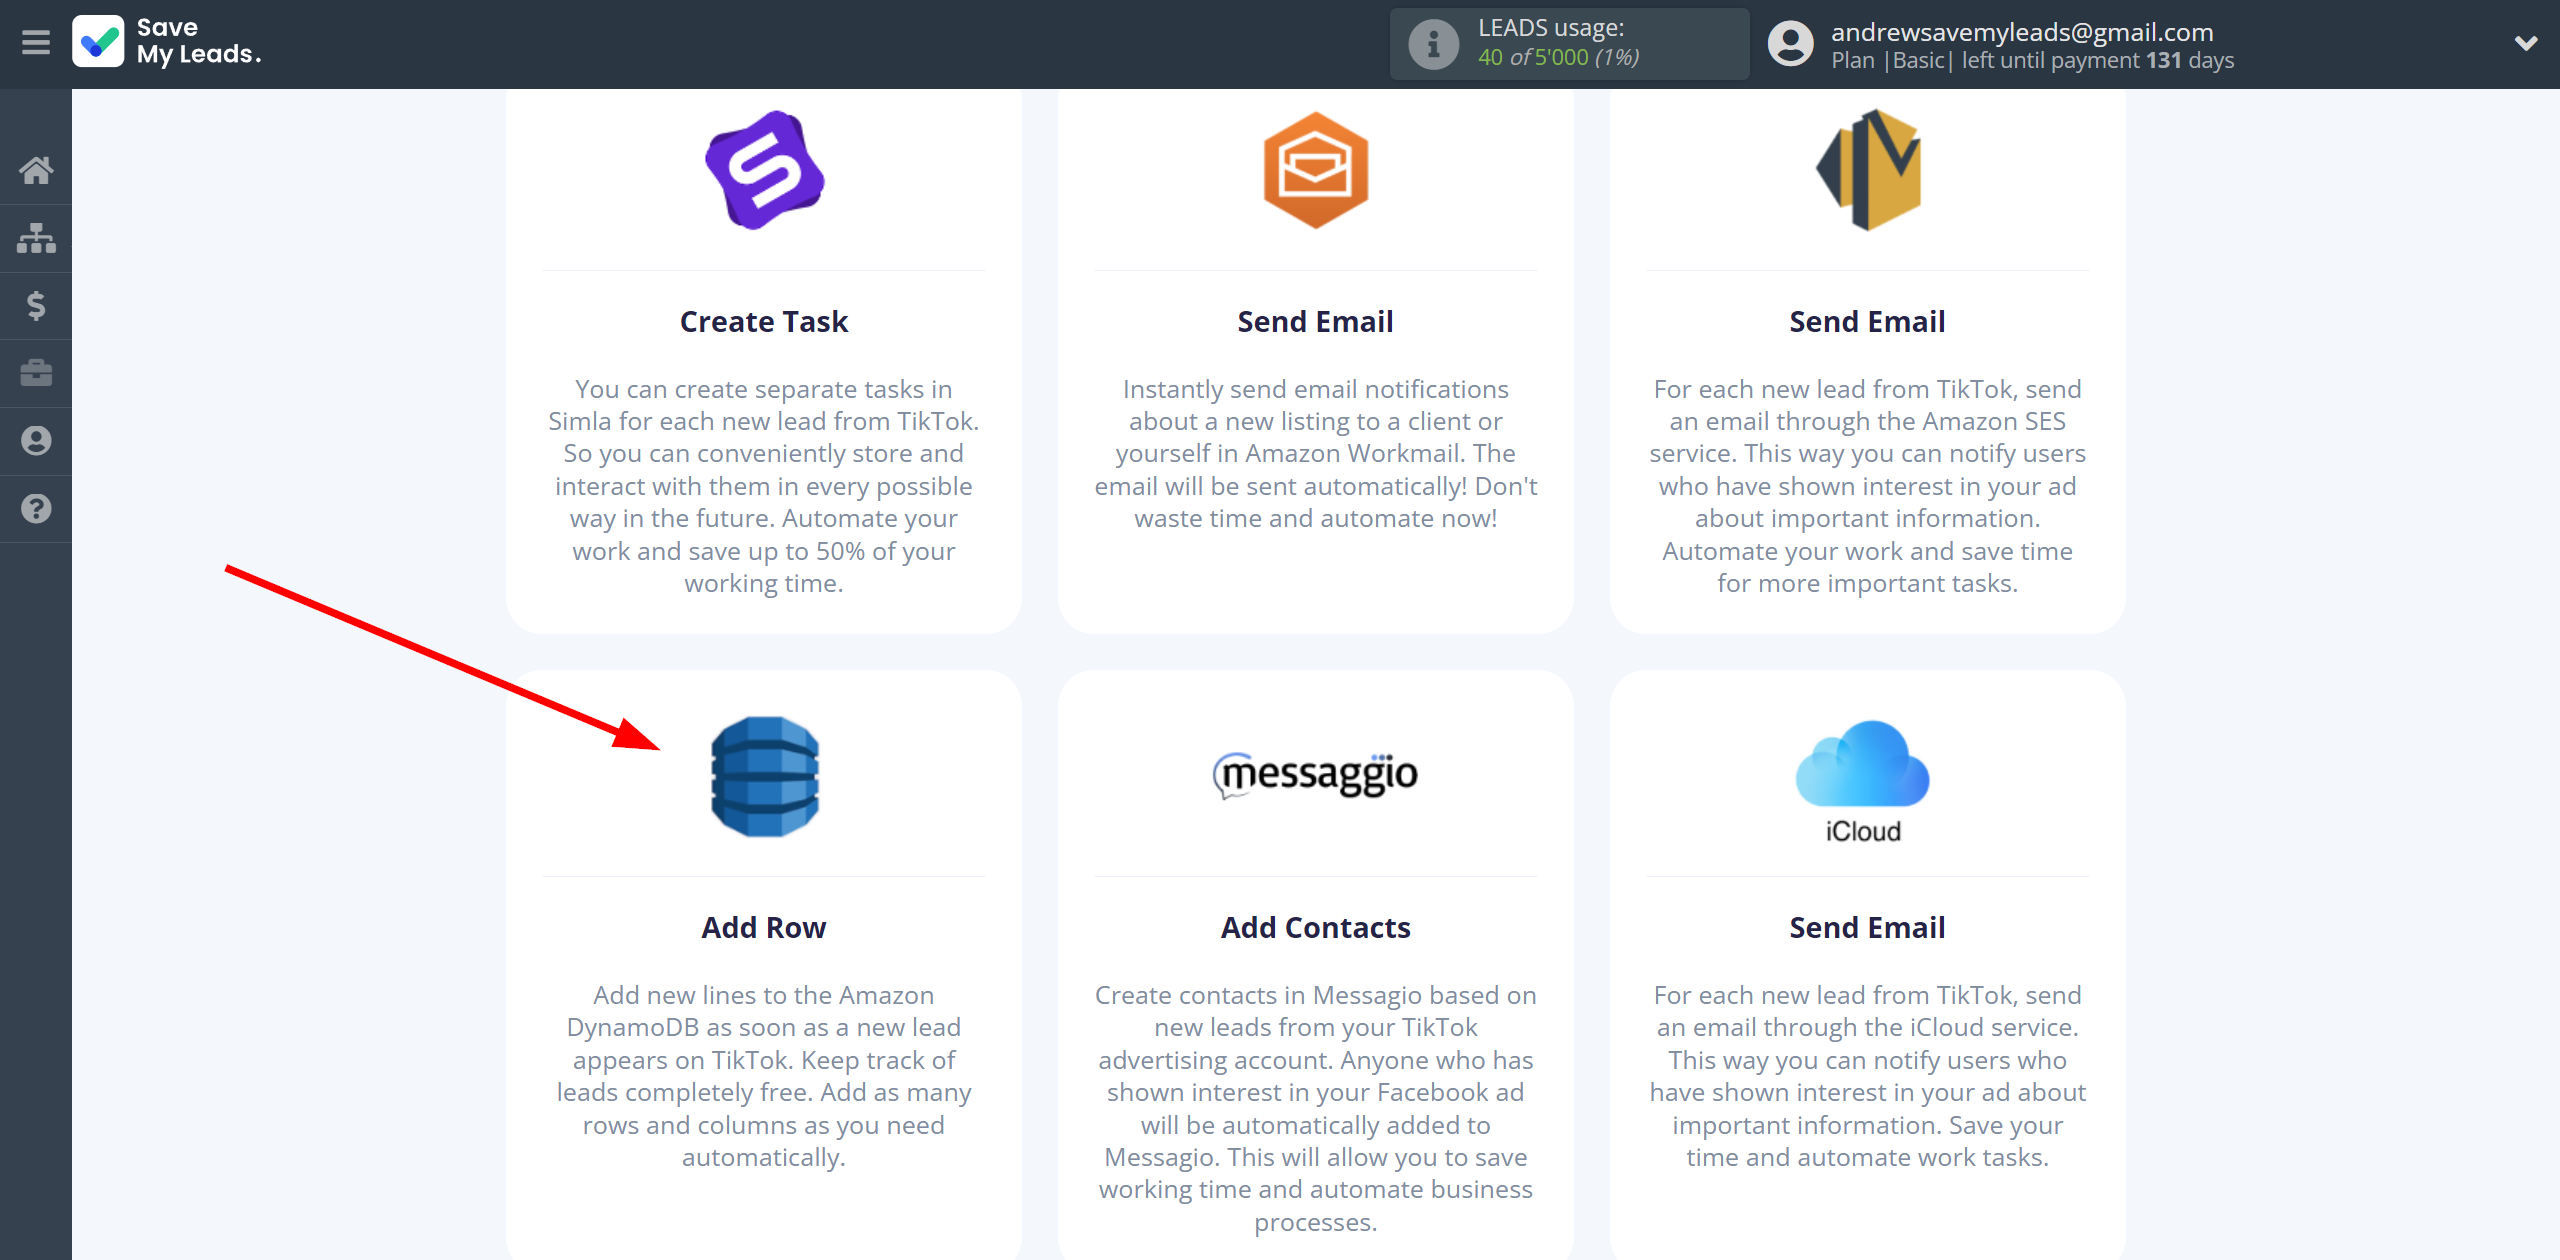Click the '40 of 5'000 (1%)' usage text
This screenshot has width=2560, height=1260.
(x=1558, y=58)
